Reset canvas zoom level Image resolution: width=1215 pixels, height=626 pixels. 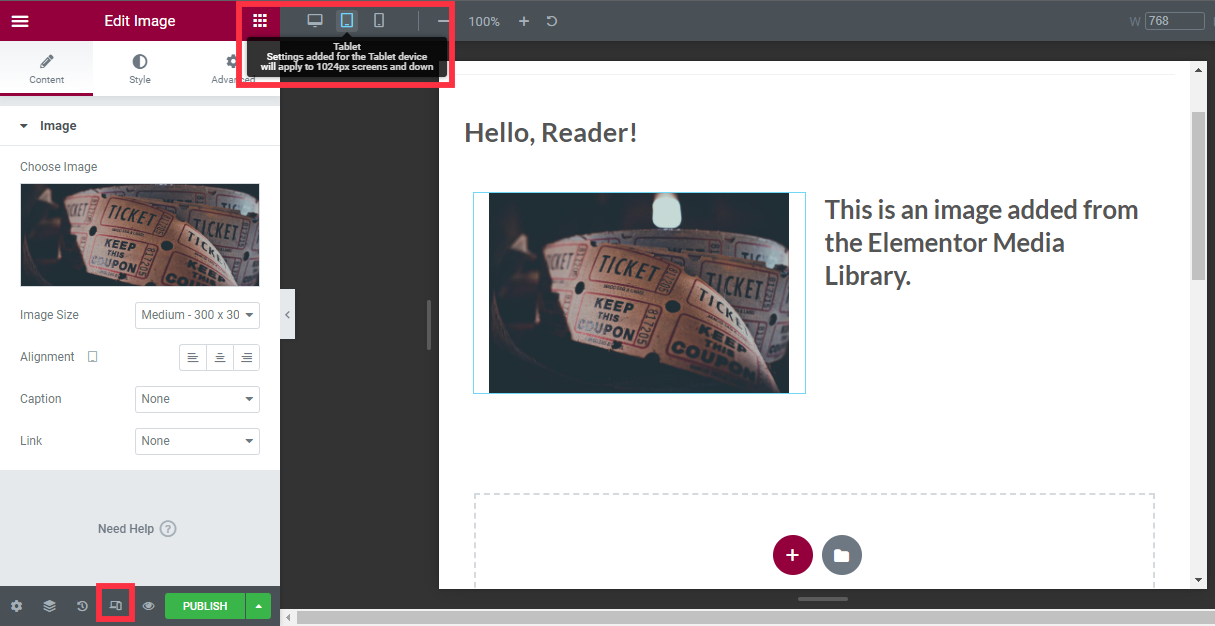552,21
